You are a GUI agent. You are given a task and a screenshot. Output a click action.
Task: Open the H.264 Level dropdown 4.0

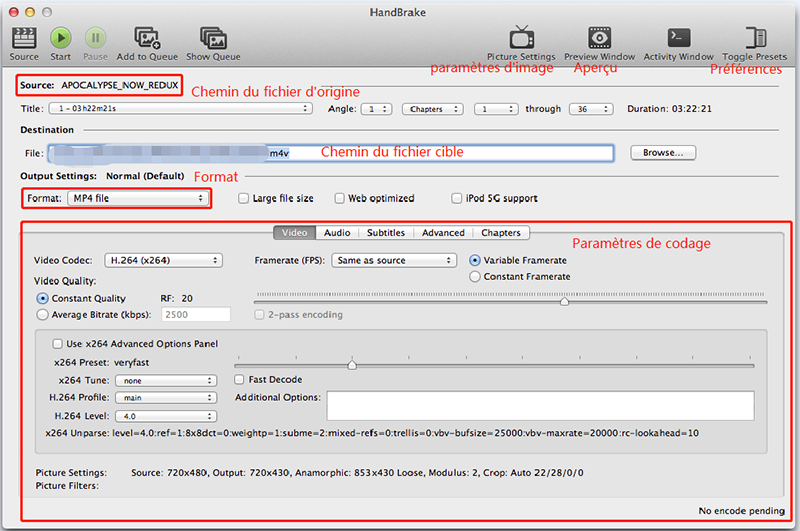tap(166, 416)
